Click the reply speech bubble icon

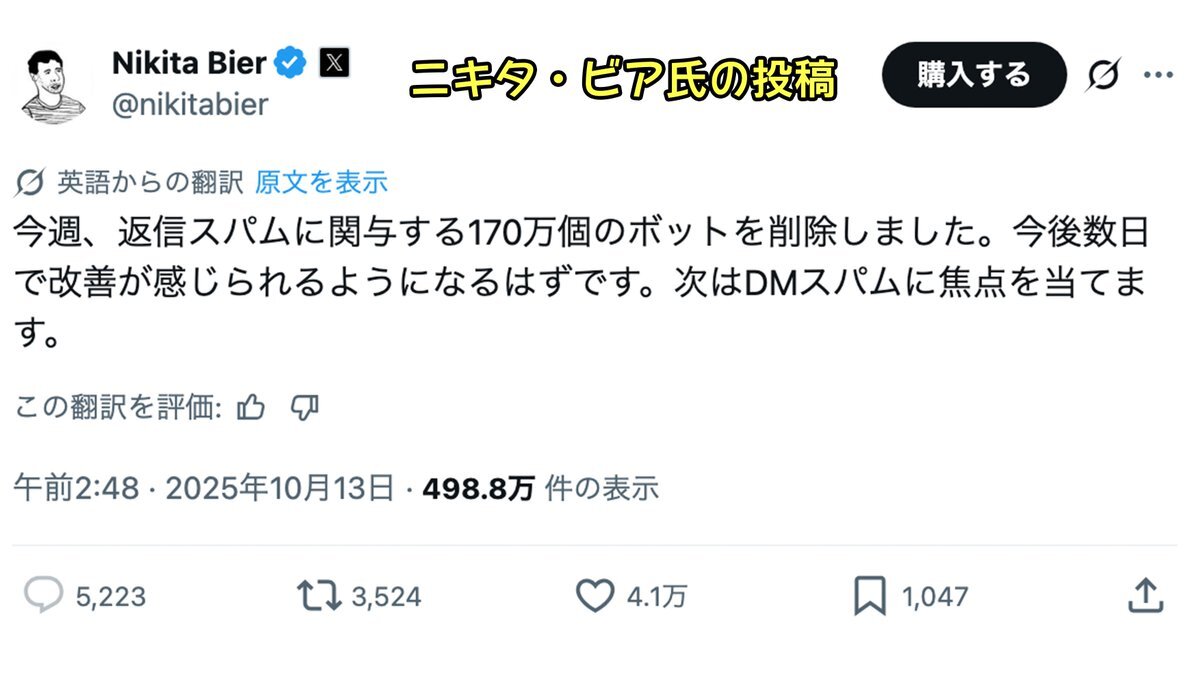43,596
